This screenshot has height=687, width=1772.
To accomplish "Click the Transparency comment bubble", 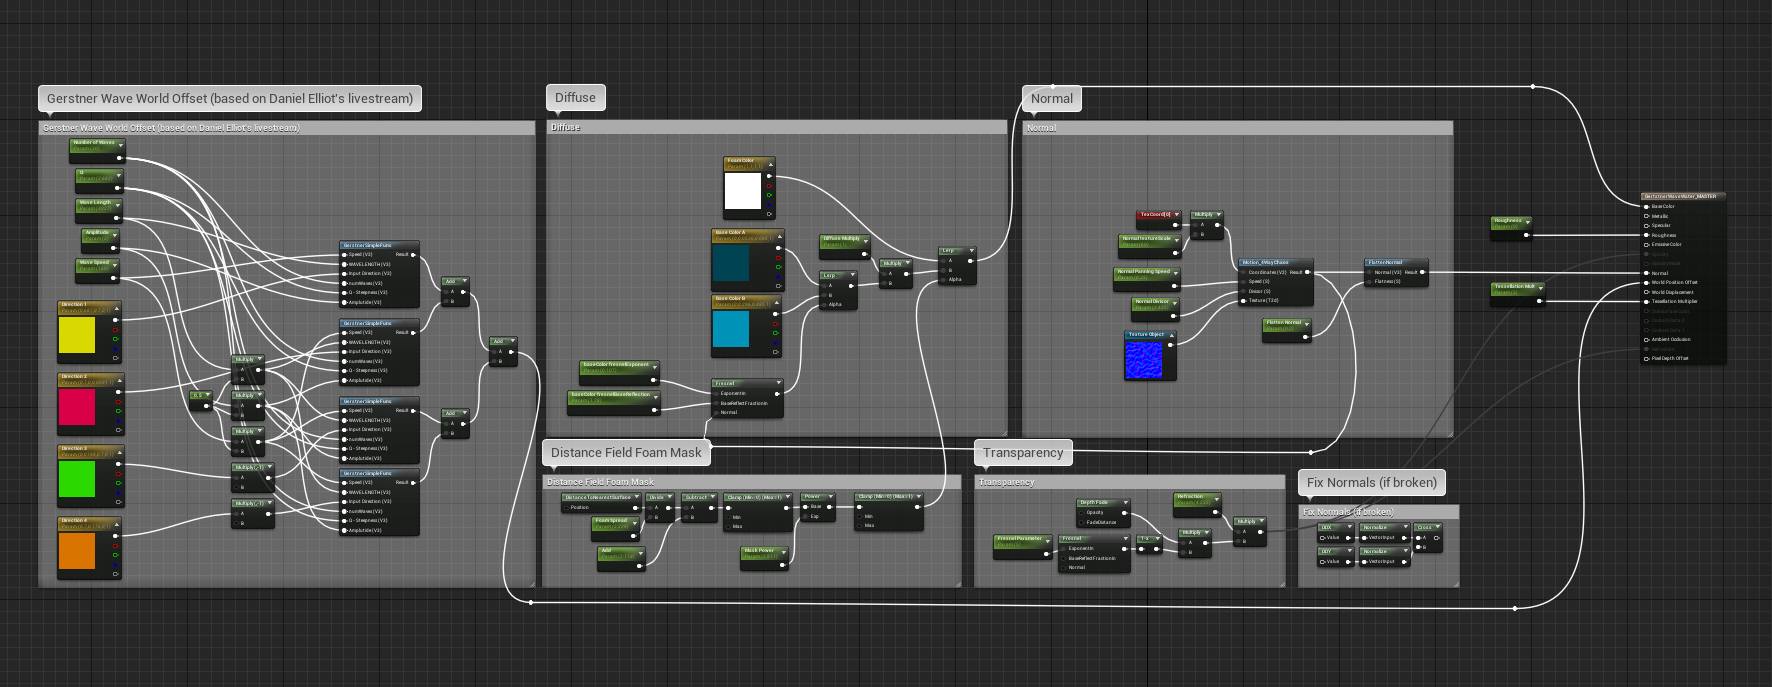I will coord(1023,452).
